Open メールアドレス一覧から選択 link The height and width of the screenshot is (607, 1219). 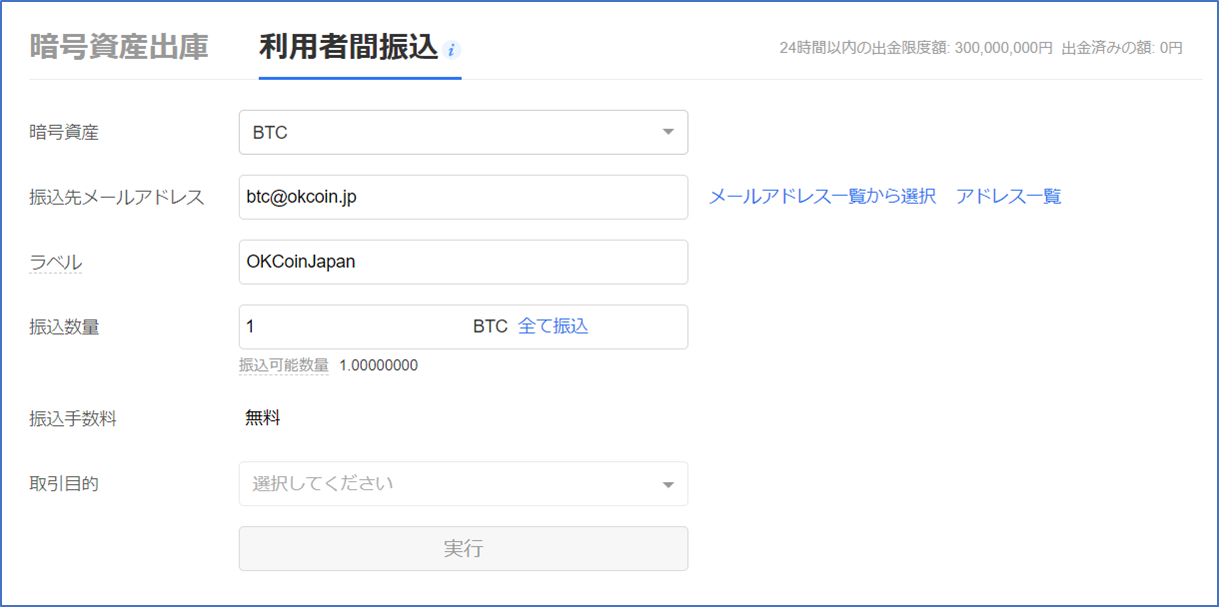point(822,197)
